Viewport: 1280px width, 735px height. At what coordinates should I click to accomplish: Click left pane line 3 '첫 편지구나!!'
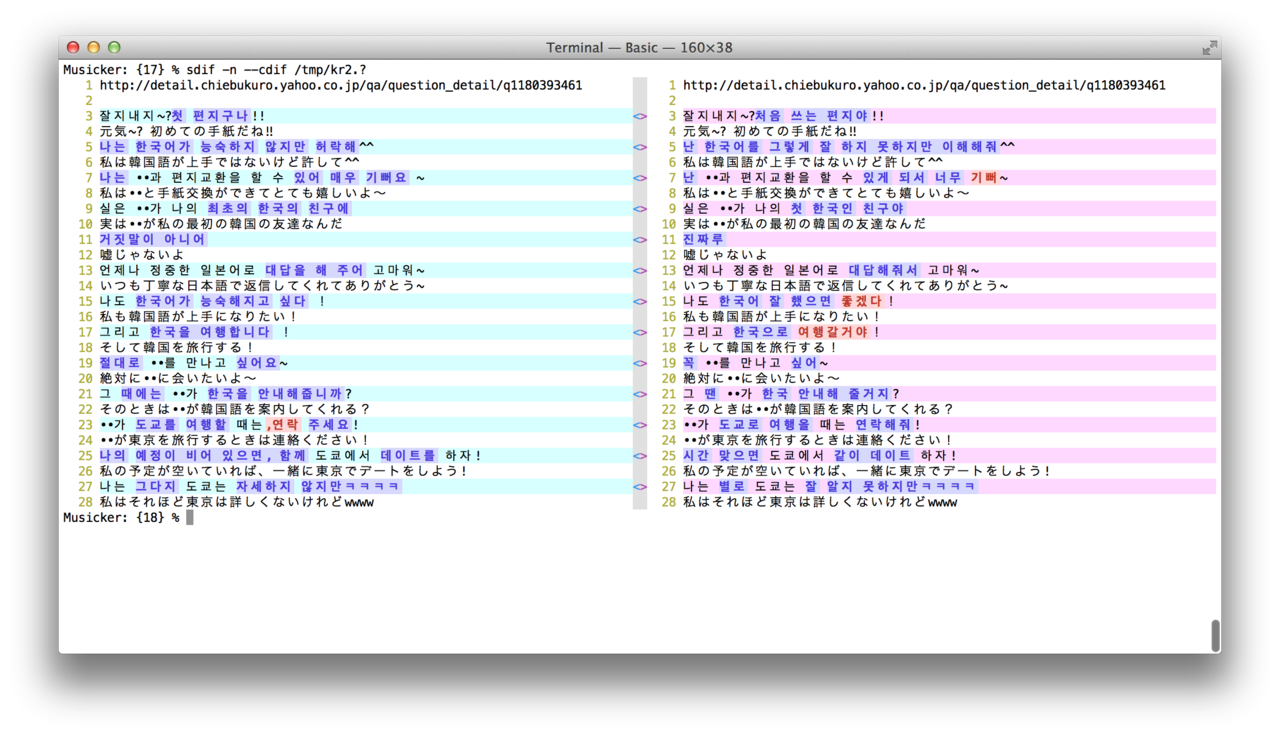(x=218, y=116)
